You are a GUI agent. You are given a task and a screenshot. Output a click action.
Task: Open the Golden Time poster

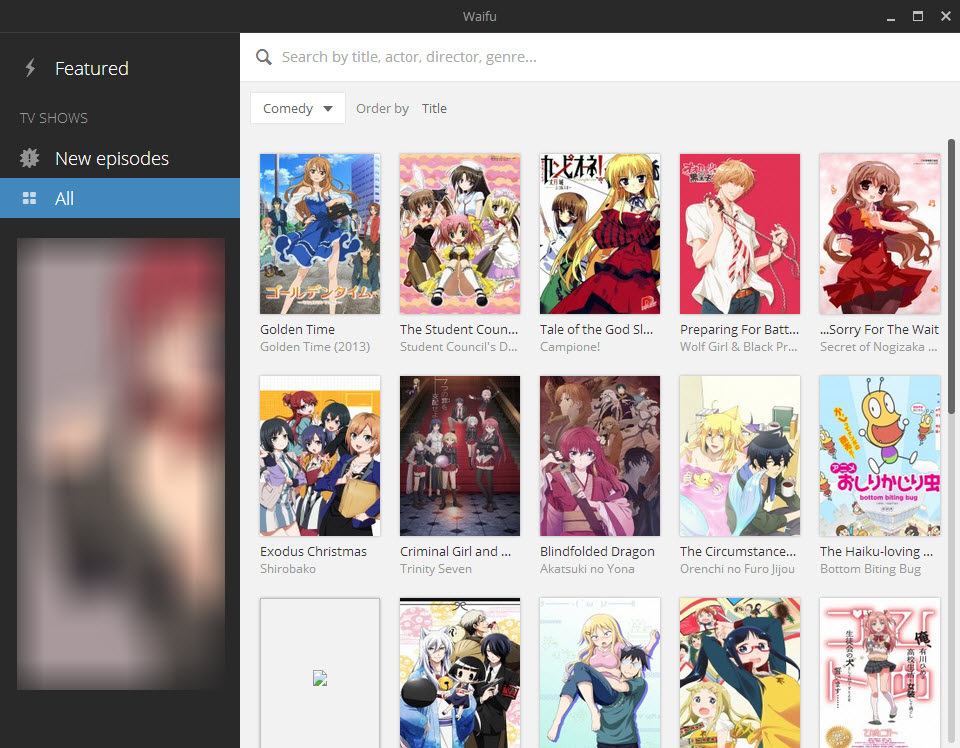[320, 234]
